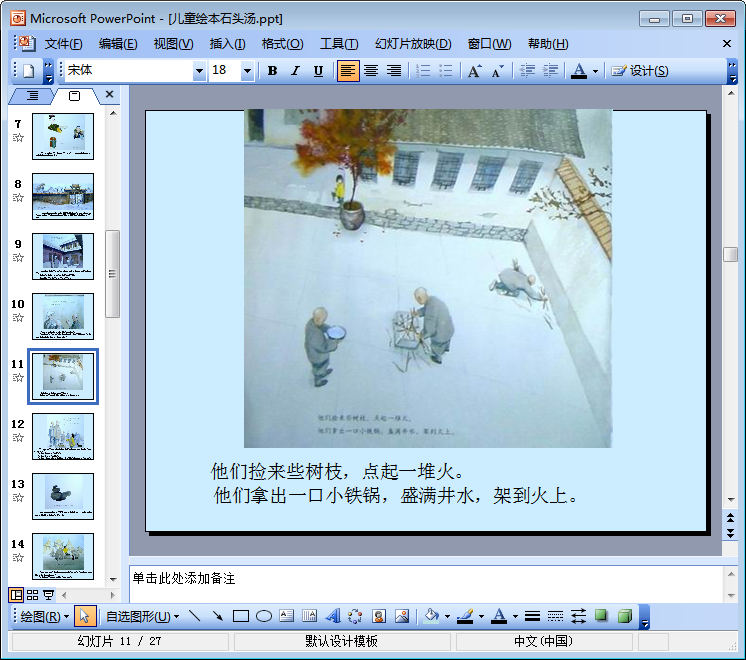Viewport: 746px width, 660px height.
Task: Toggle numbered list
Action: (x=423, y=71)
